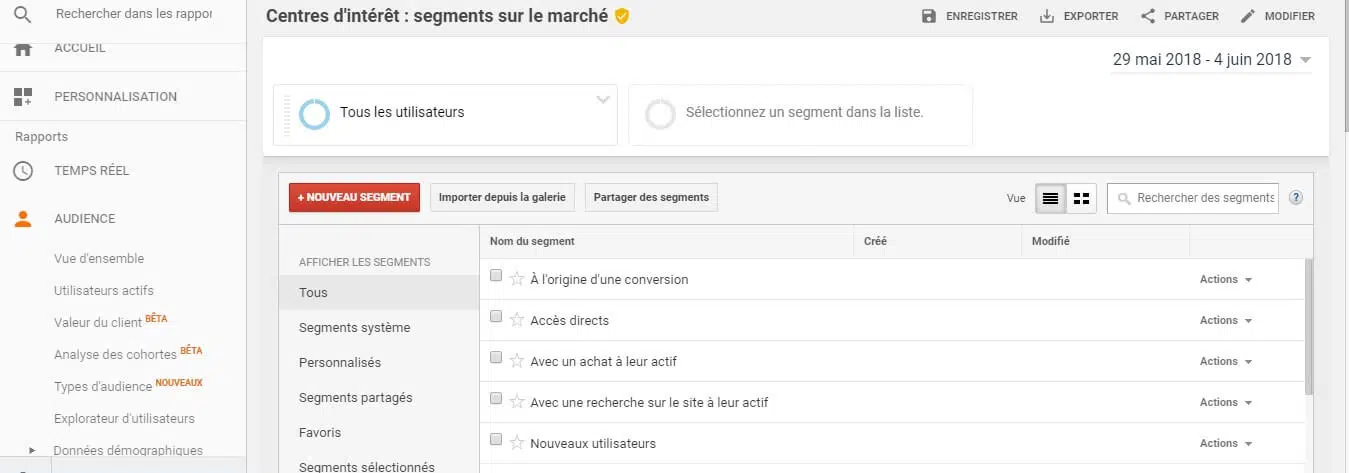The height and width of the screenshot is (473, 1349).
Task: Expand the Données démographiques tree item
Action: click(32, 451)
